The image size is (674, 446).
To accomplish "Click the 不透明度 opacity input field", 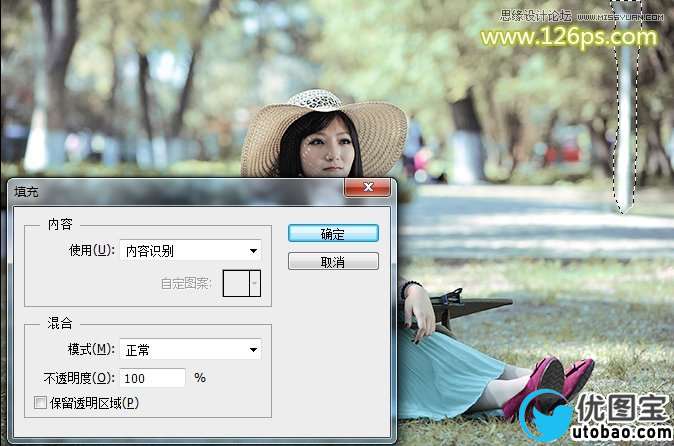I will (152, 378).
